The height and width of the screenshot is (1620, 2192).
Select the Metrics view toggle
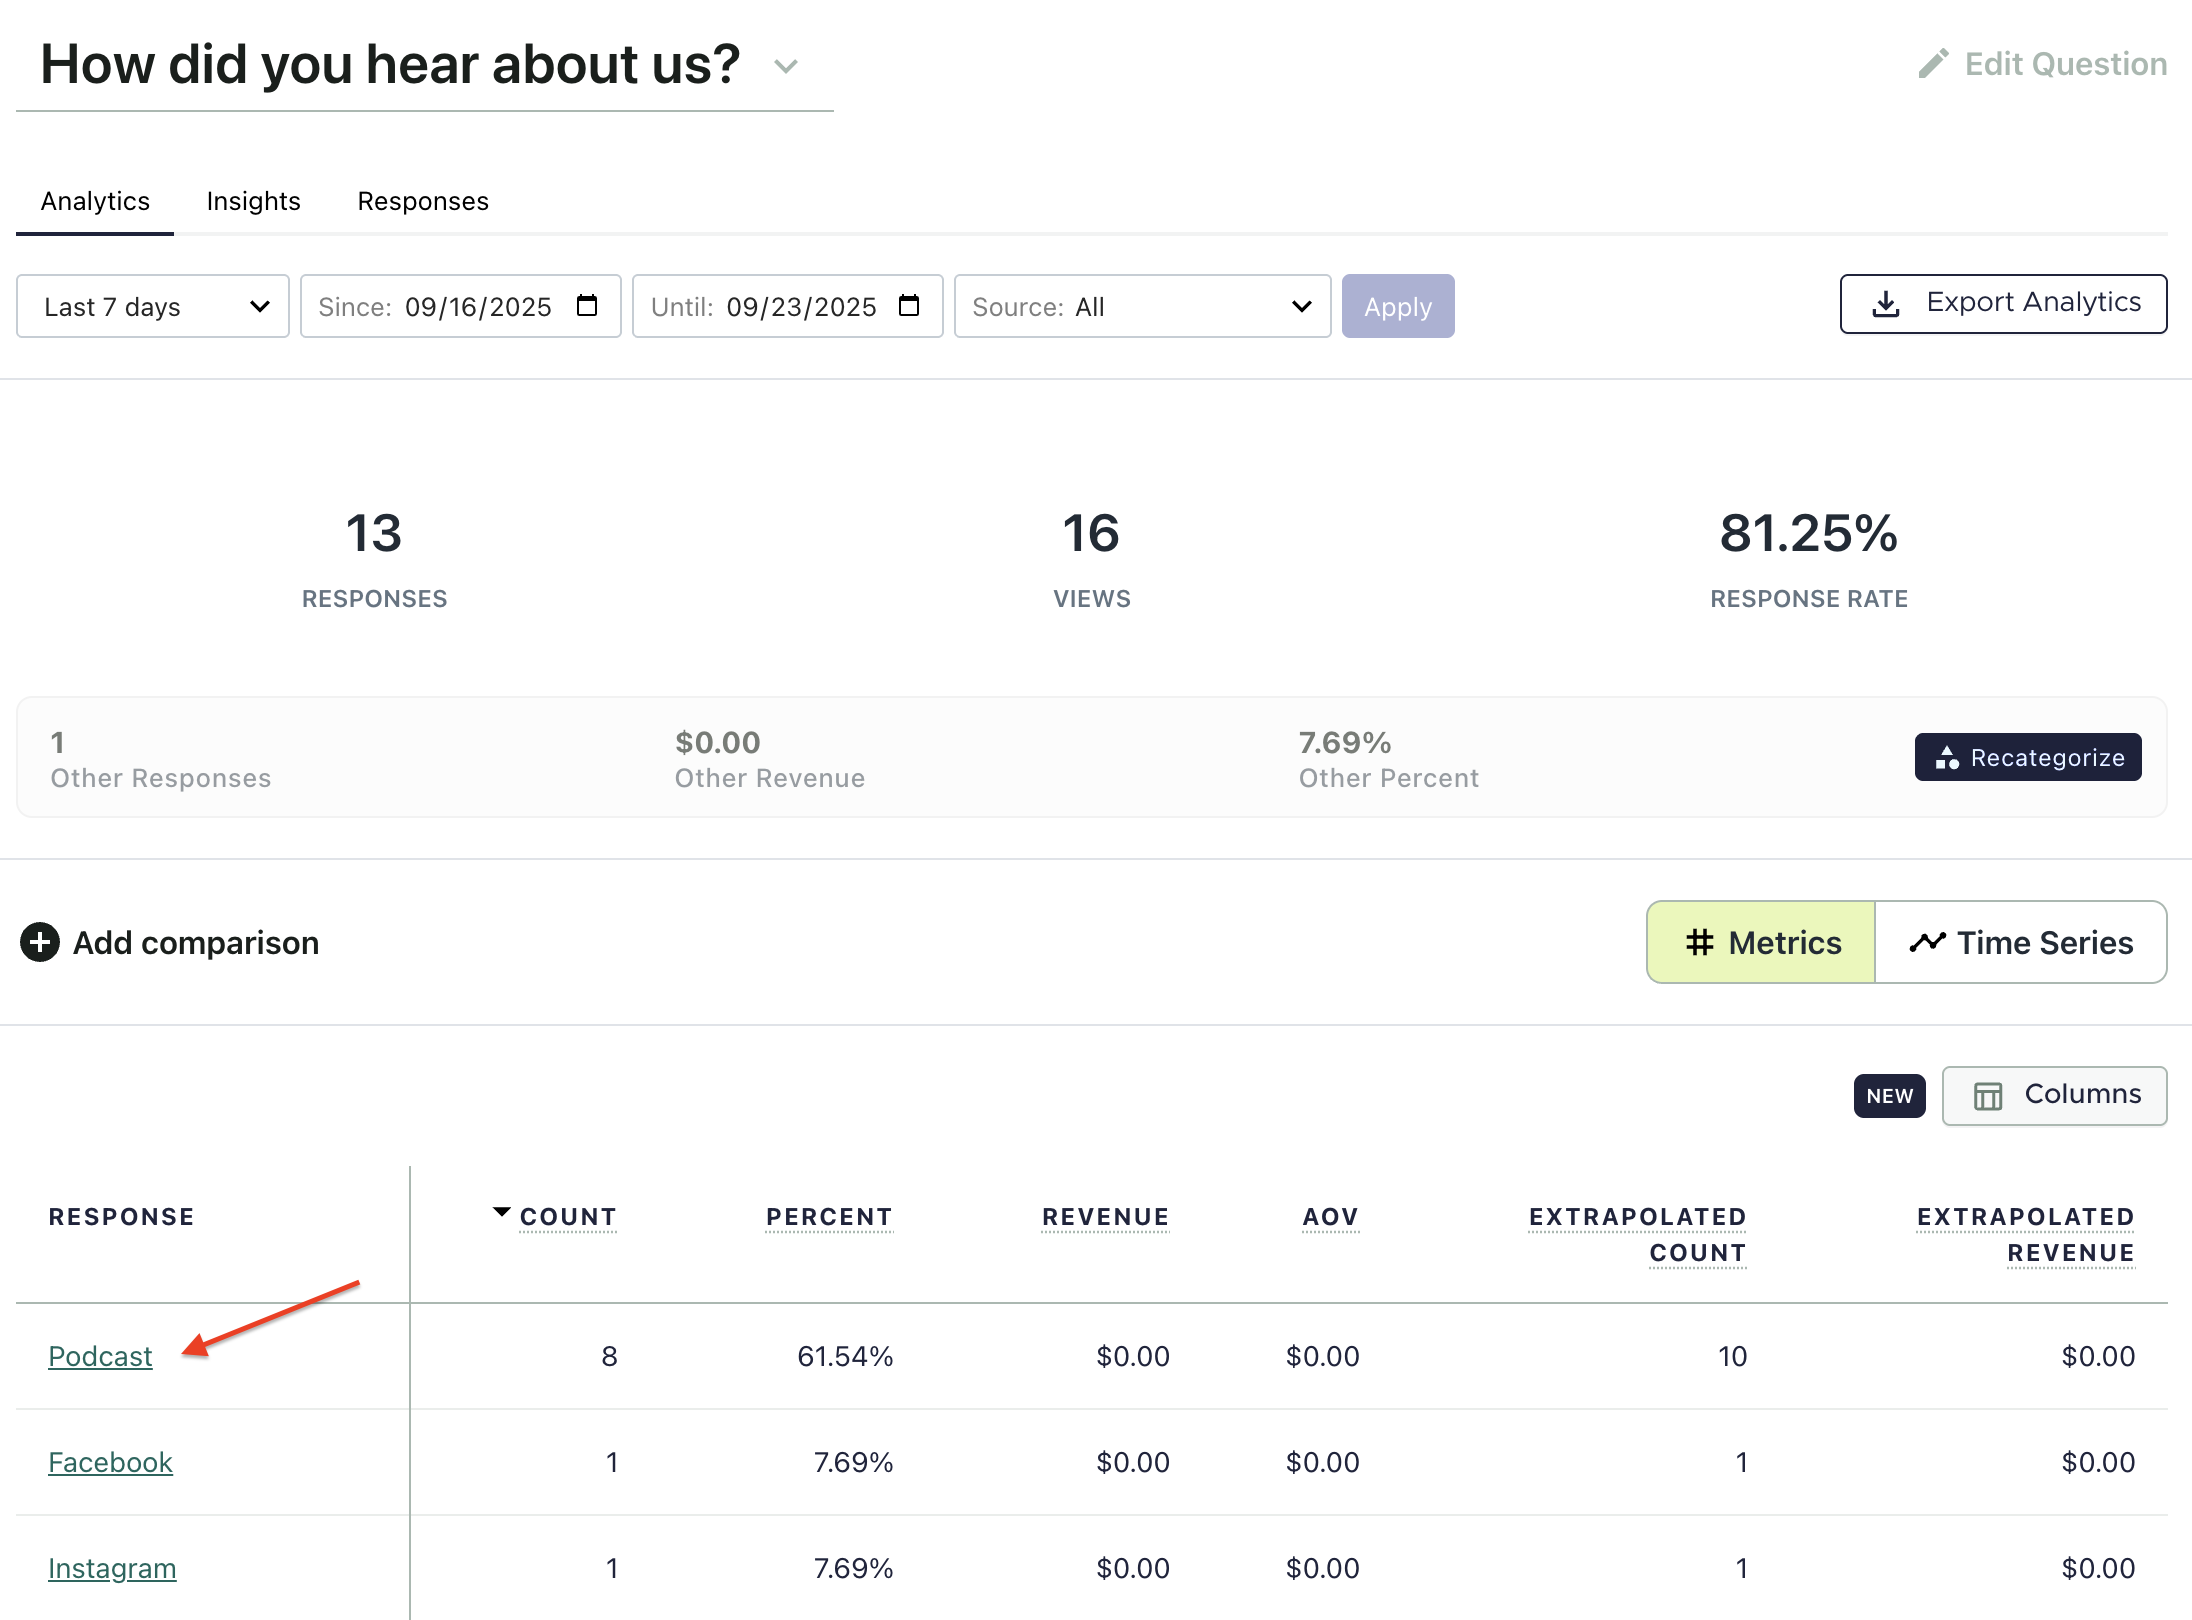pyautogui.click(x=1762, y=942)
